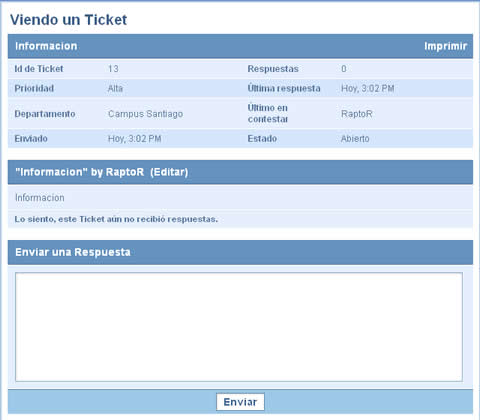This screenshot has width=480, height=420.
Task: Click the Imprimir link
Action: [x=445, y=46]
